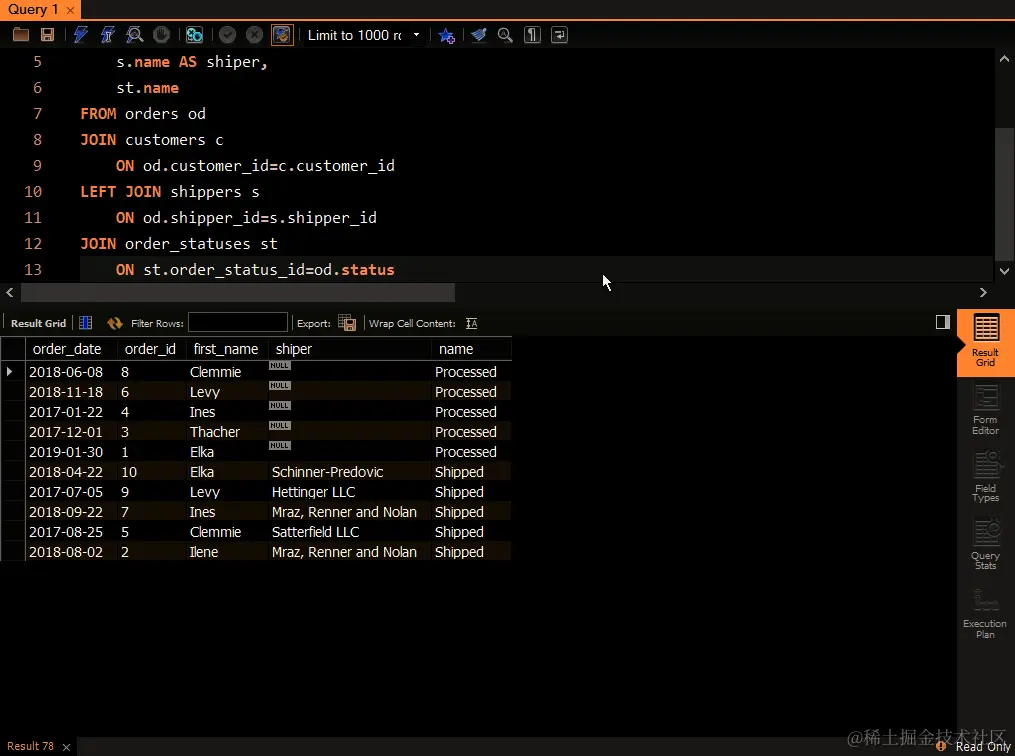Open find panel magnifier icon
1015x756 pixels.
(505, 35)
